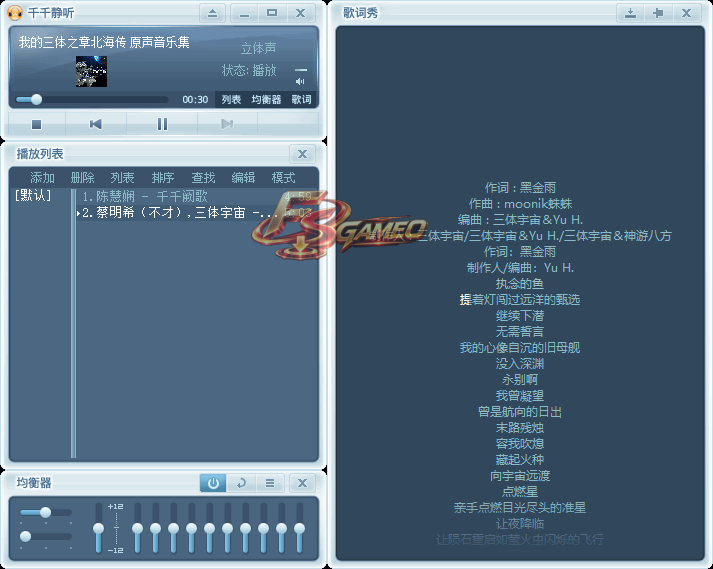Skip to the next track

click(227, 124)
